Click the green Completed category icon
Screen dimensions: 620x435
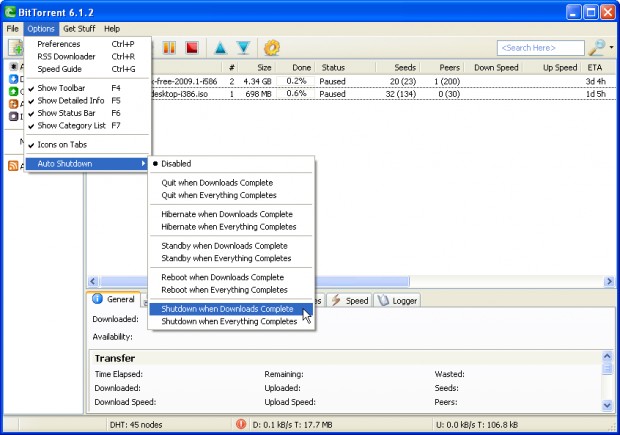[x=13, y=91]
